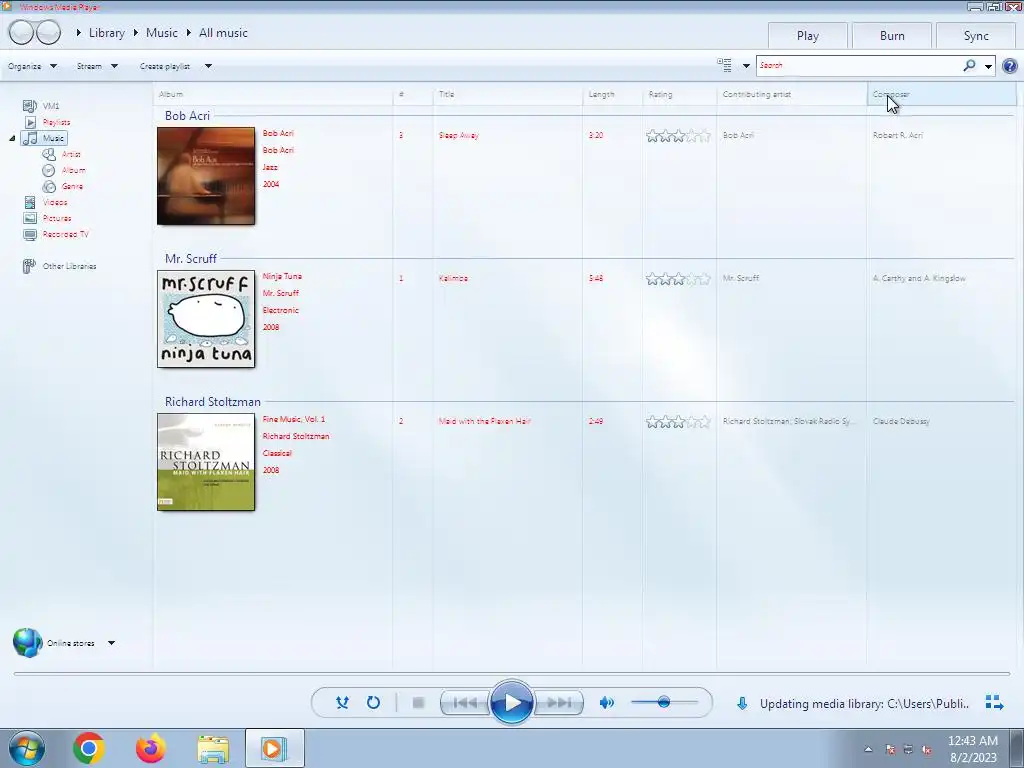1024x768 pixels.
Task: Mute the sound with the speaker icon
Action: click(x=607, y=703)
